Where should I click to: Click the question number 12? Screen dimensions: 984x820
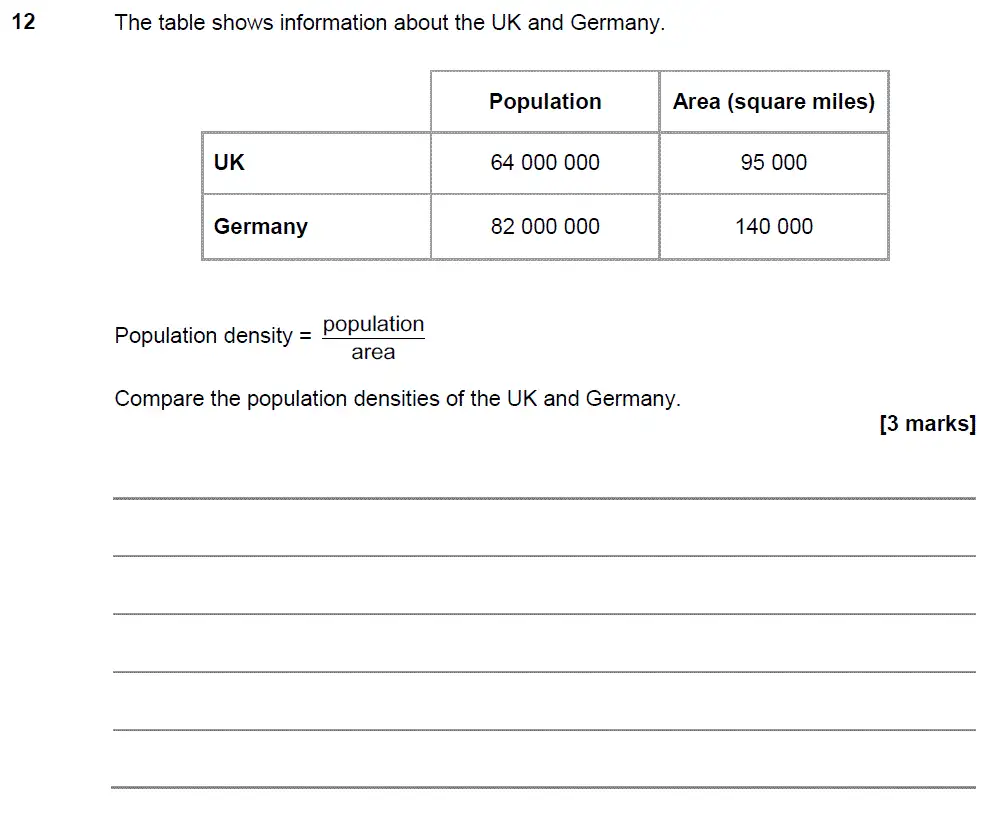coord(23,22)
